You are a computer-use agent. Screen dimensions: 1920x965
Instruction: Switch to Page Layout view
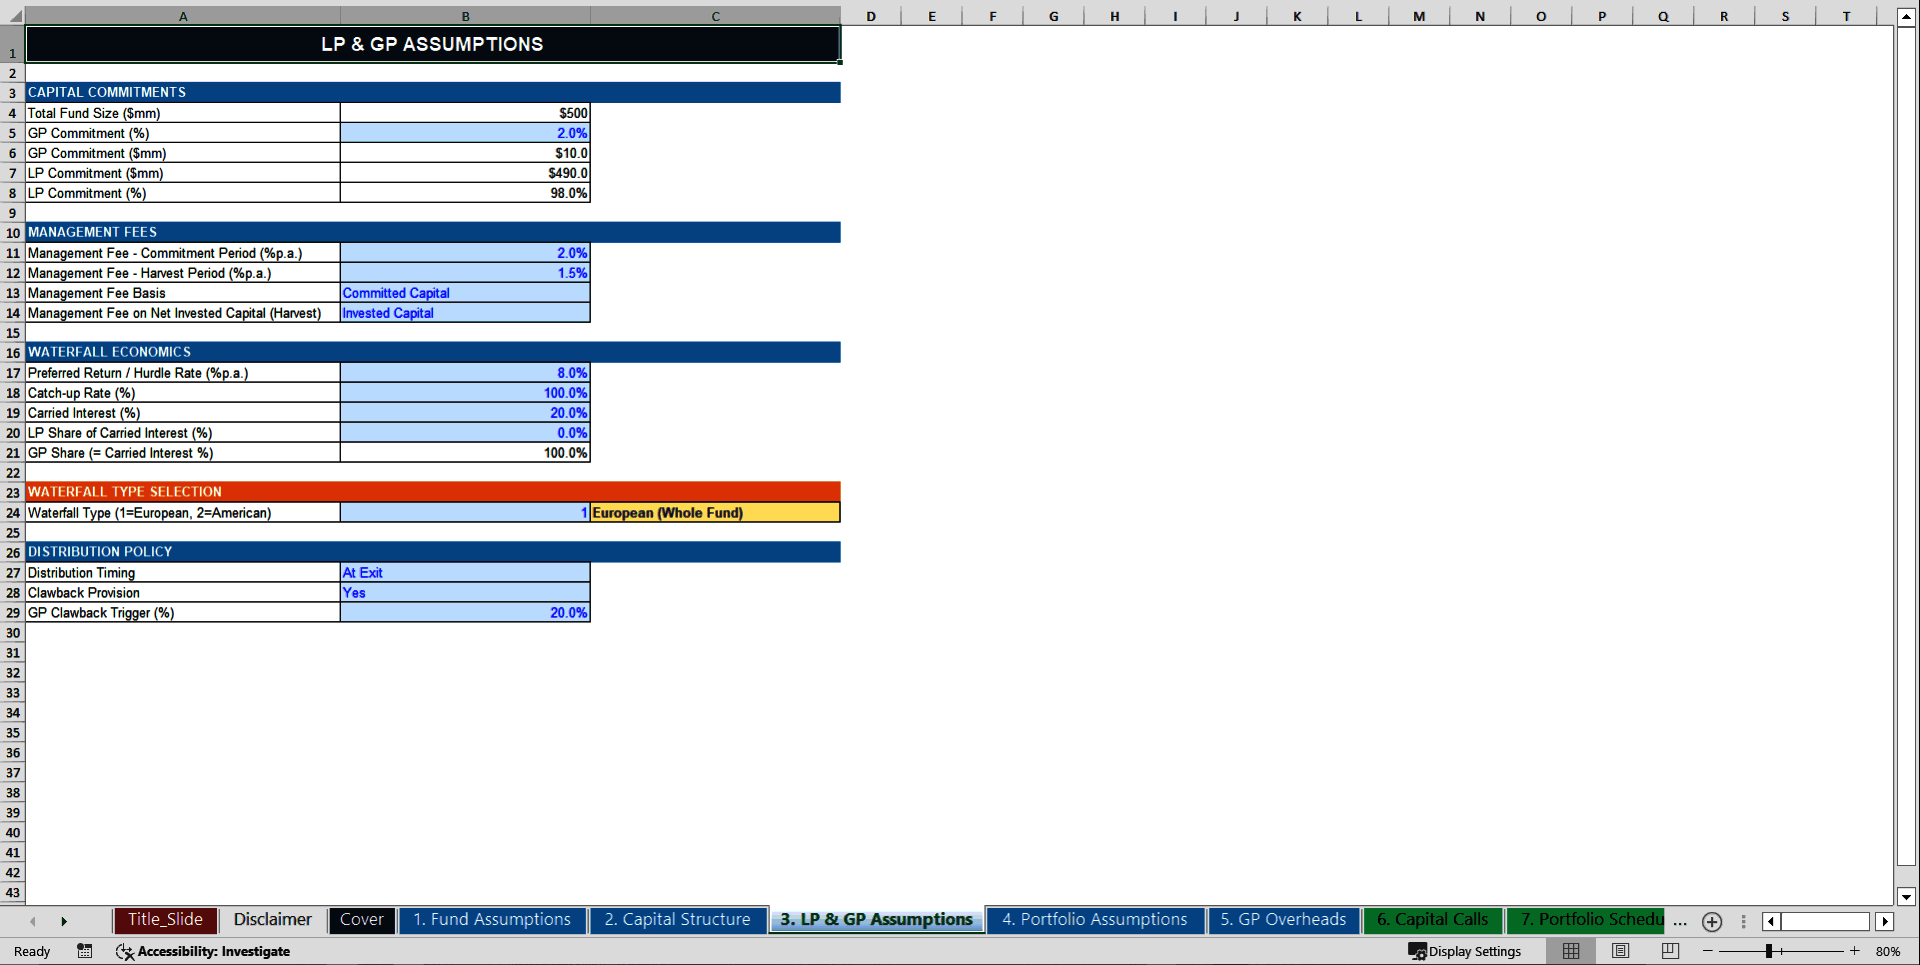pos(1620,951)
